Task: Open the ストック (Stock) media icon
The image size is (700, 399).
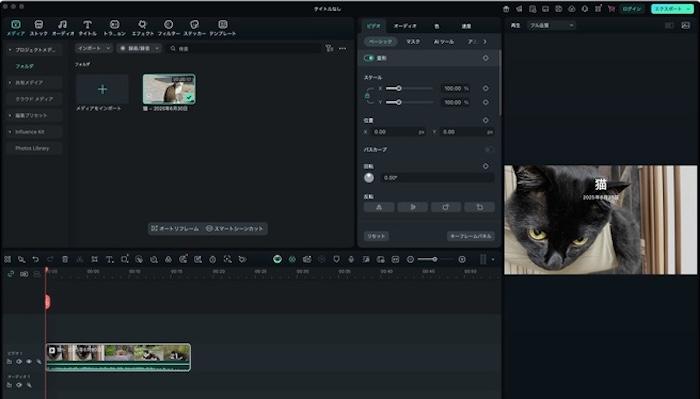Action: (39, 24)
